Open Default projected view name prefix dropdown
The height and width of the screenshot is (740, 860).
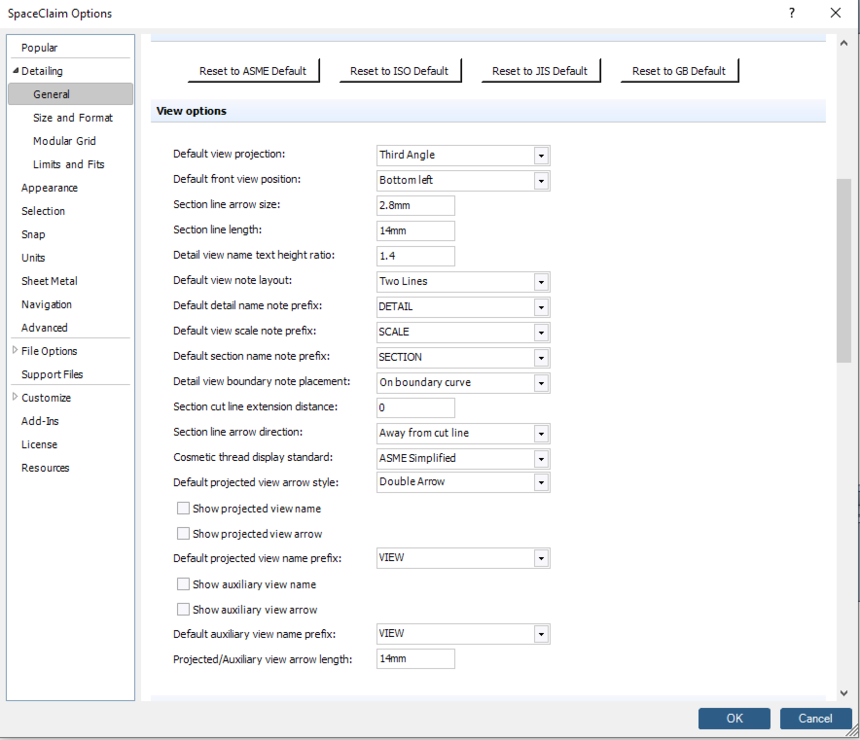coord(541,558)
